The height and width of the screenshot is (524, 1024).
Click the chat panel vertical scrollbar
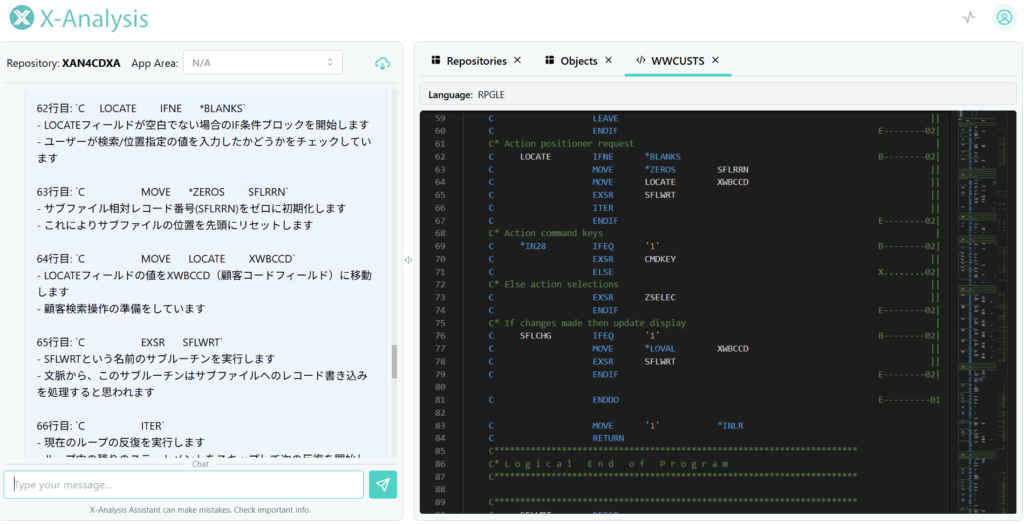pos(394,361)
